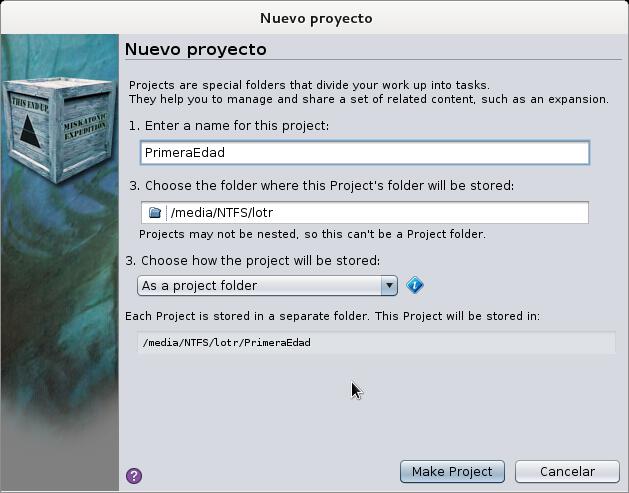Click Cancelar to dismiss the dialog
This screenshot has width=629, height=493.
[567, 471]
